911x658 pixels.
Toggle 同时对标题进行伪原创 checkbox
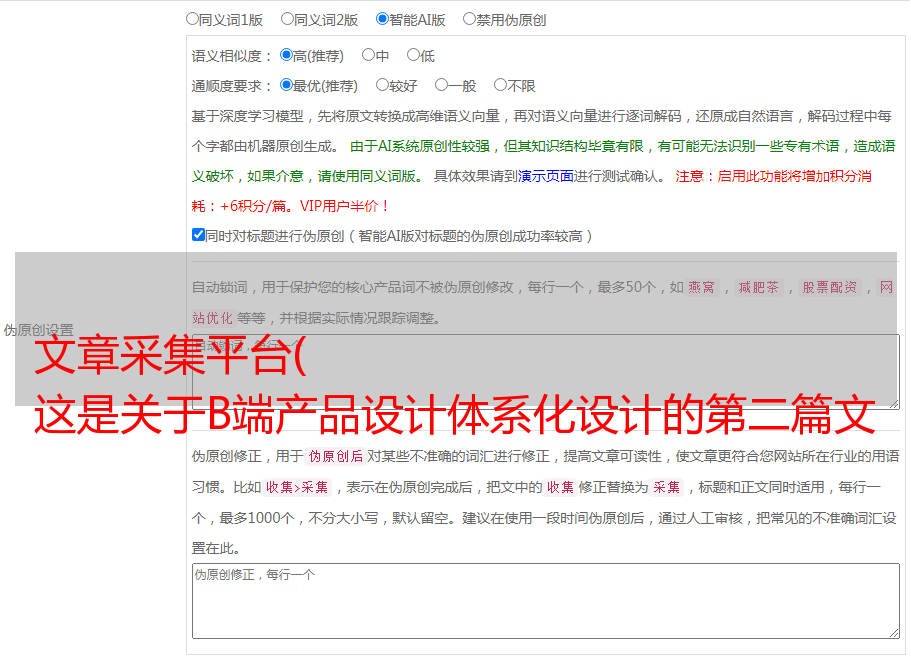click(198, 235)
